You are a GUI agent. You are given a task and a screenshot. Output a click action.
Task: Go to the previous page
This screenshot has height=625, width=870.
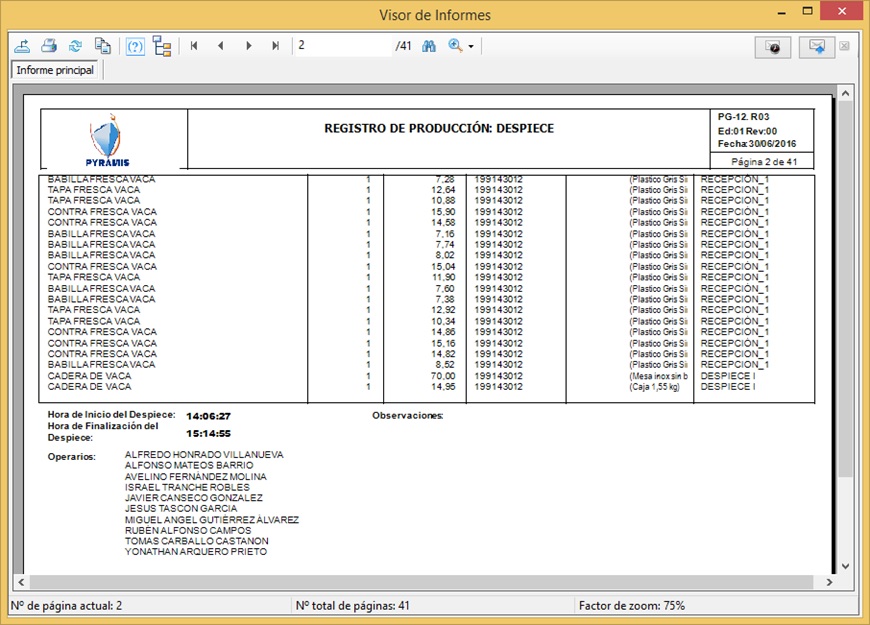pos(221,46)
